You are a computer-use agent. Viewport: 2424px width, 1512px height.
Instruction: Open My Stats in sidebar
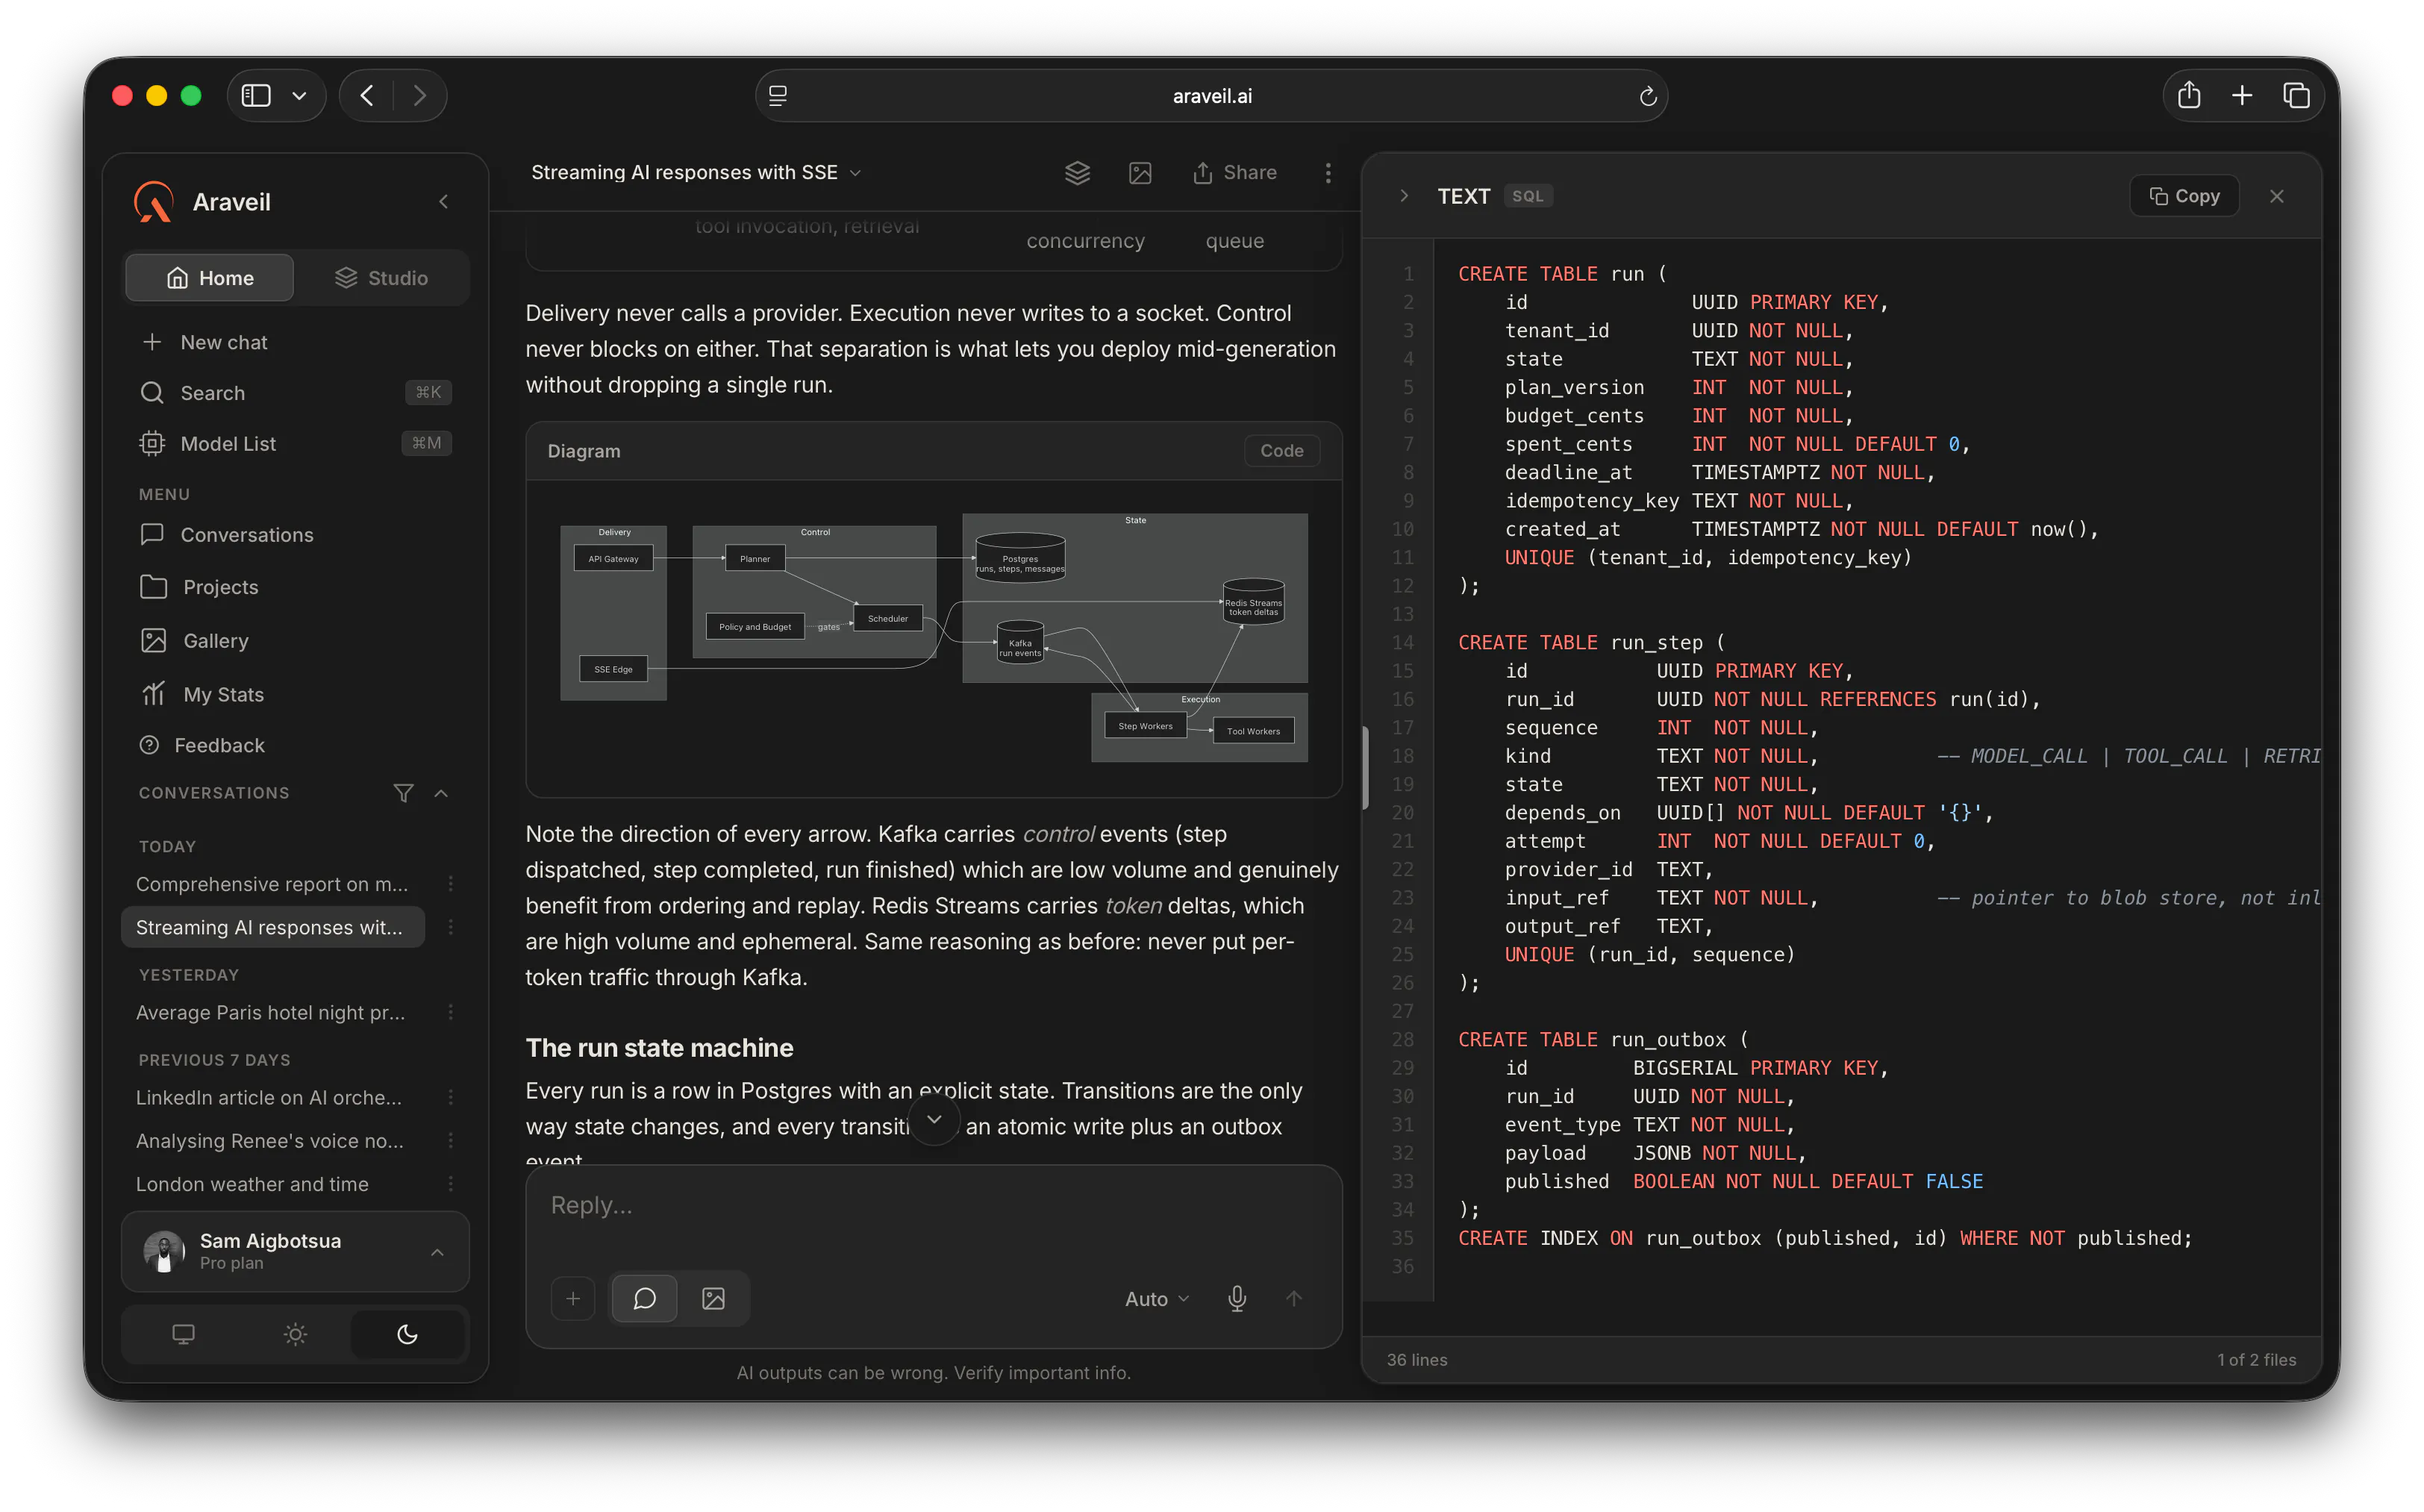click(295, 694)
